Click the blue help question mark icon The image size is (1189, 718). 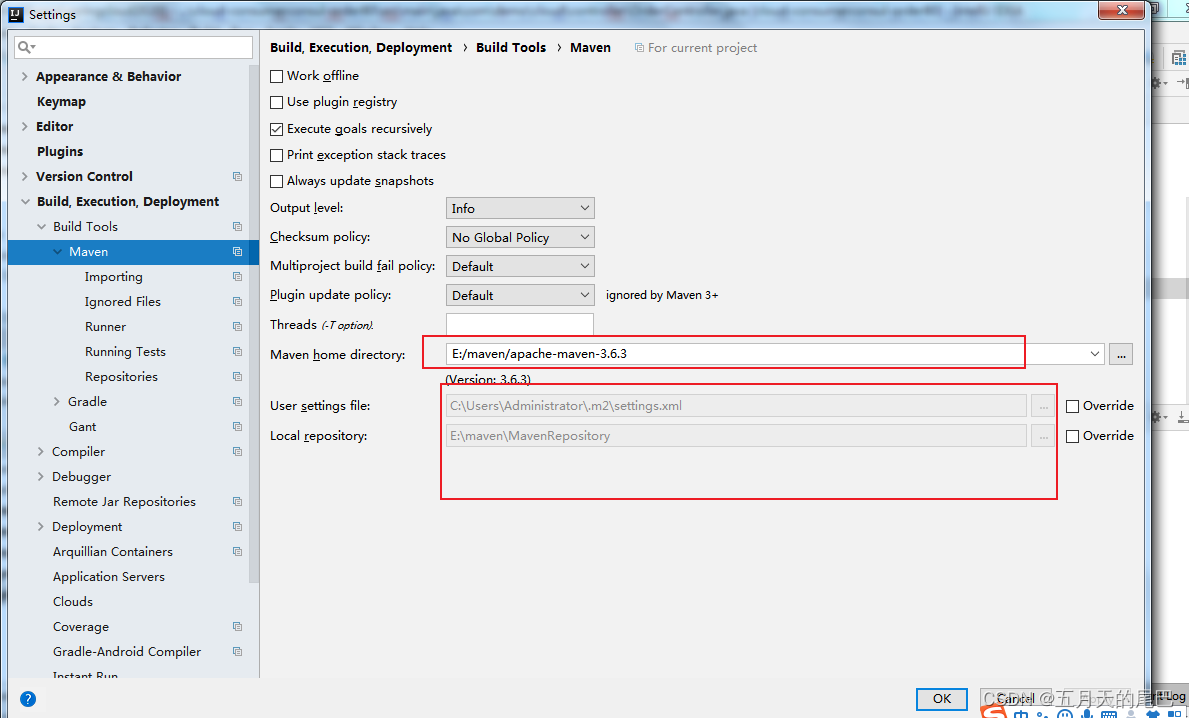coord(27,699)
